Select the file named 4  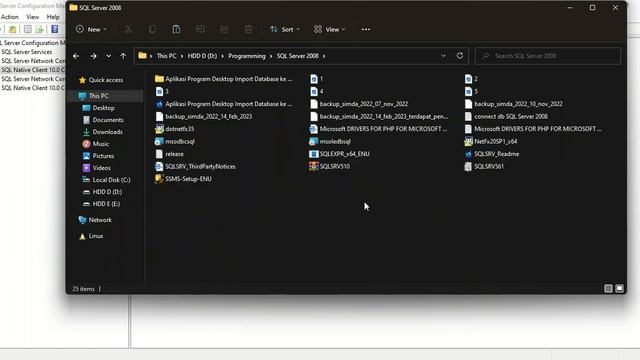317,91
